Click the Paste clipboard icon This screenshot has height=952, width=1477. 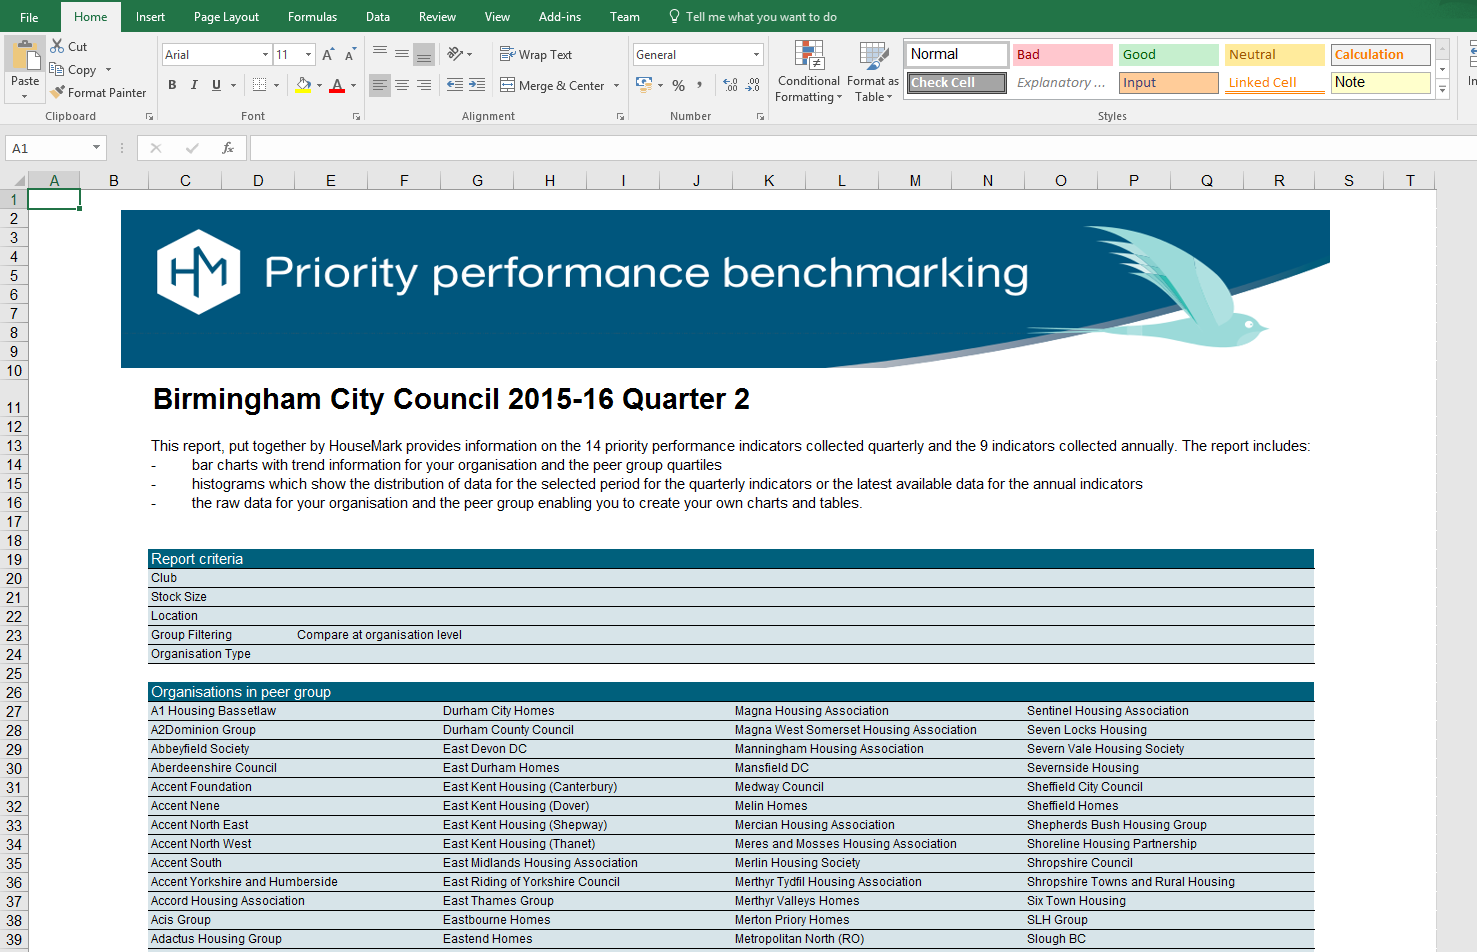tap(25, 55)
